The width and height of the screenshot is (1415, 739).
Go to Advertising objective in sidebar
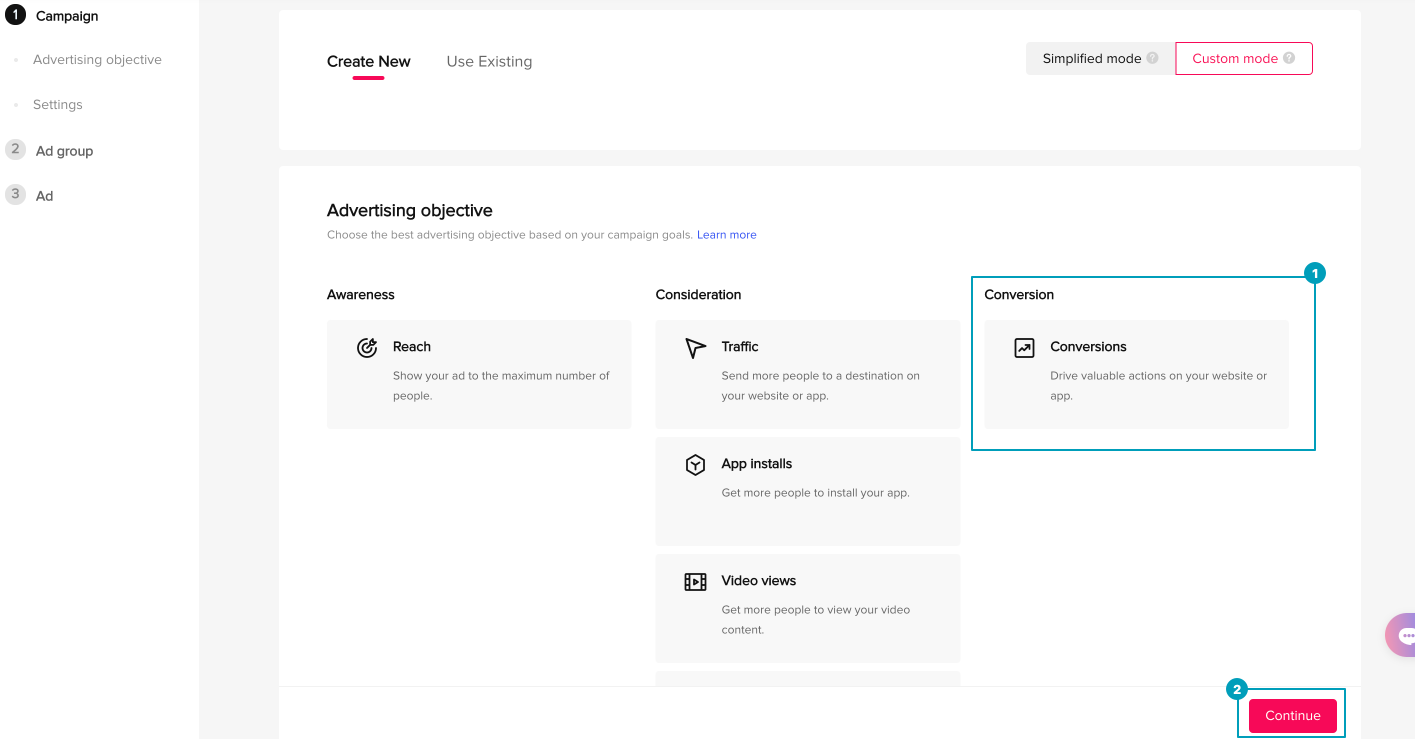coord(97,60)
